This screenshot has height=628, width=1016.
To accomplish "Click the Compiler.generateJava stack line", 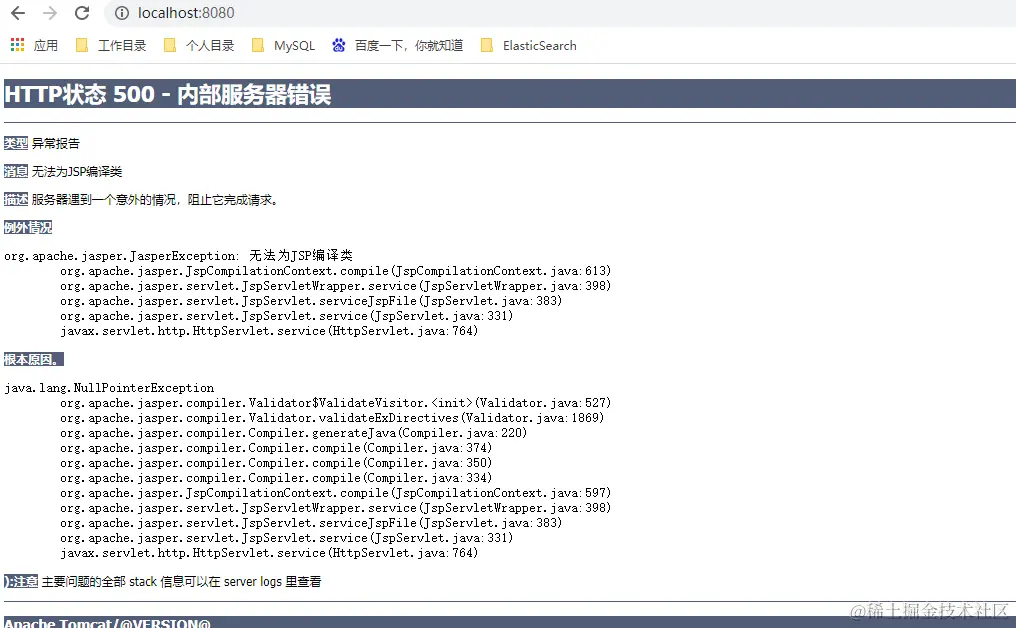I will [x=294, y=432].
